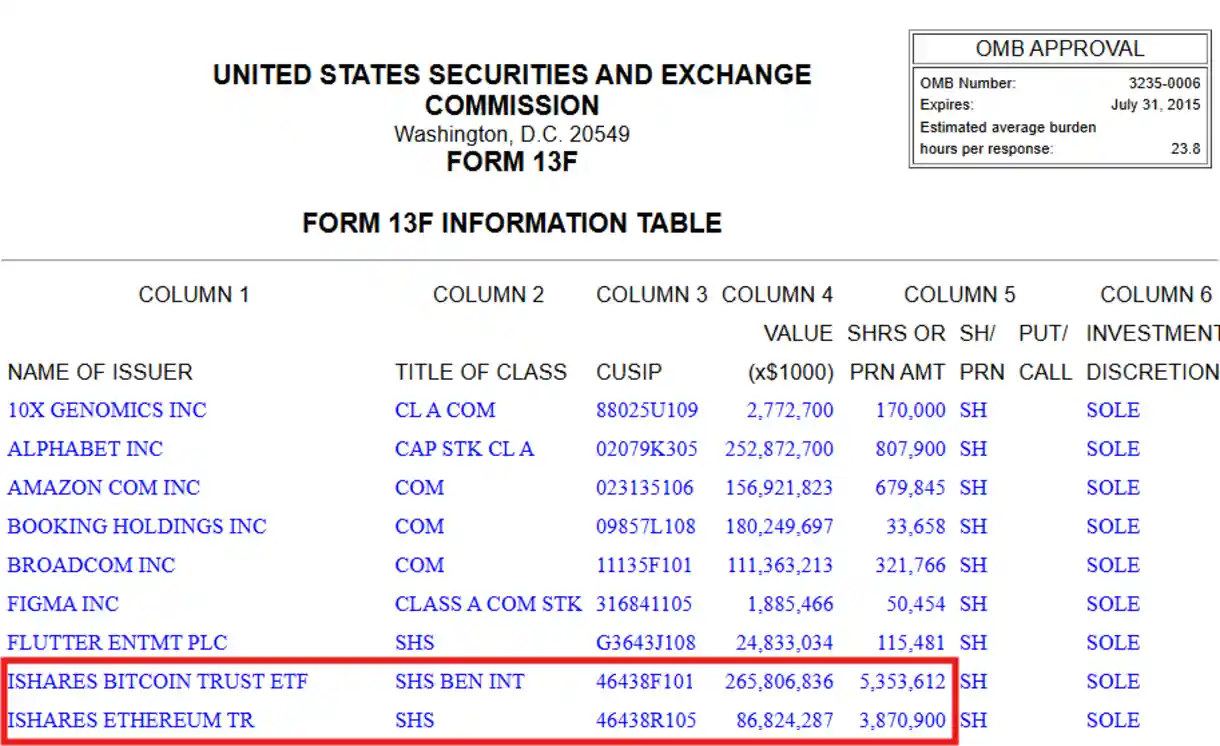Click share amount 5,353,612
The height and width of the screenshot is (746, 1220).
(902, 682)
